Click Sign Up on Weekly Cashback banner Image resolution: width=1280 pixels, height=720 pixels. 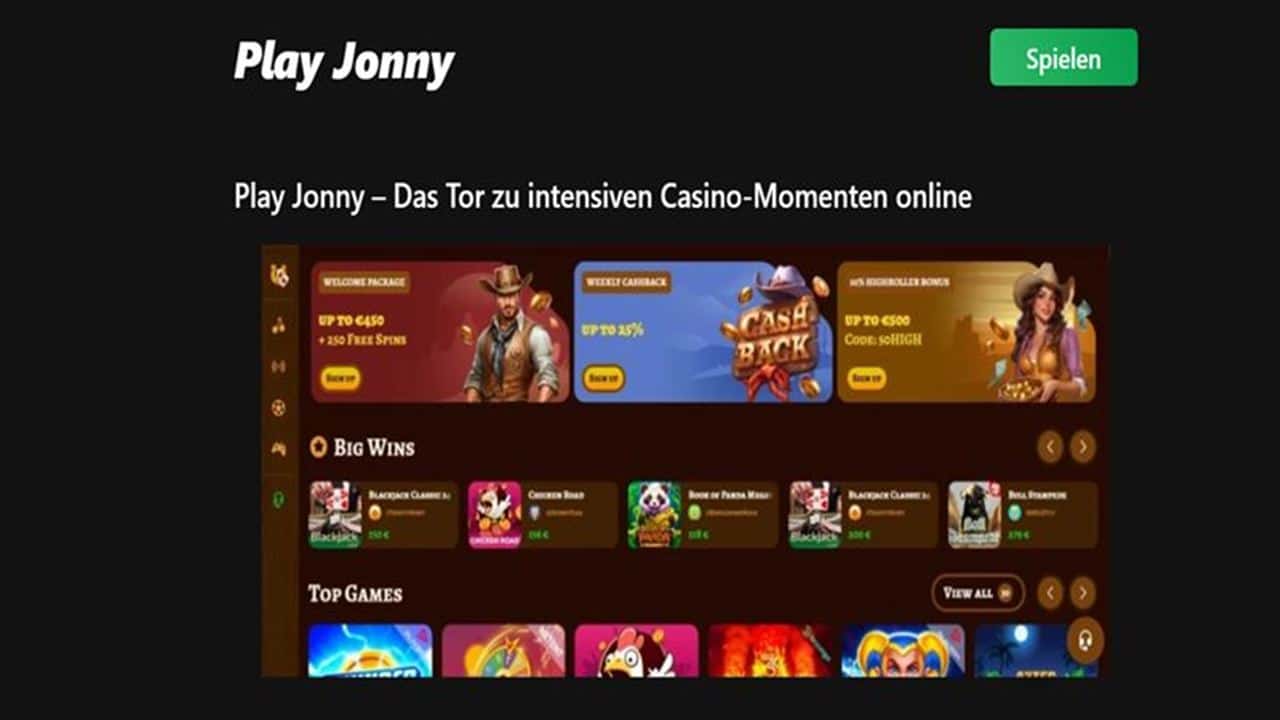603,378
